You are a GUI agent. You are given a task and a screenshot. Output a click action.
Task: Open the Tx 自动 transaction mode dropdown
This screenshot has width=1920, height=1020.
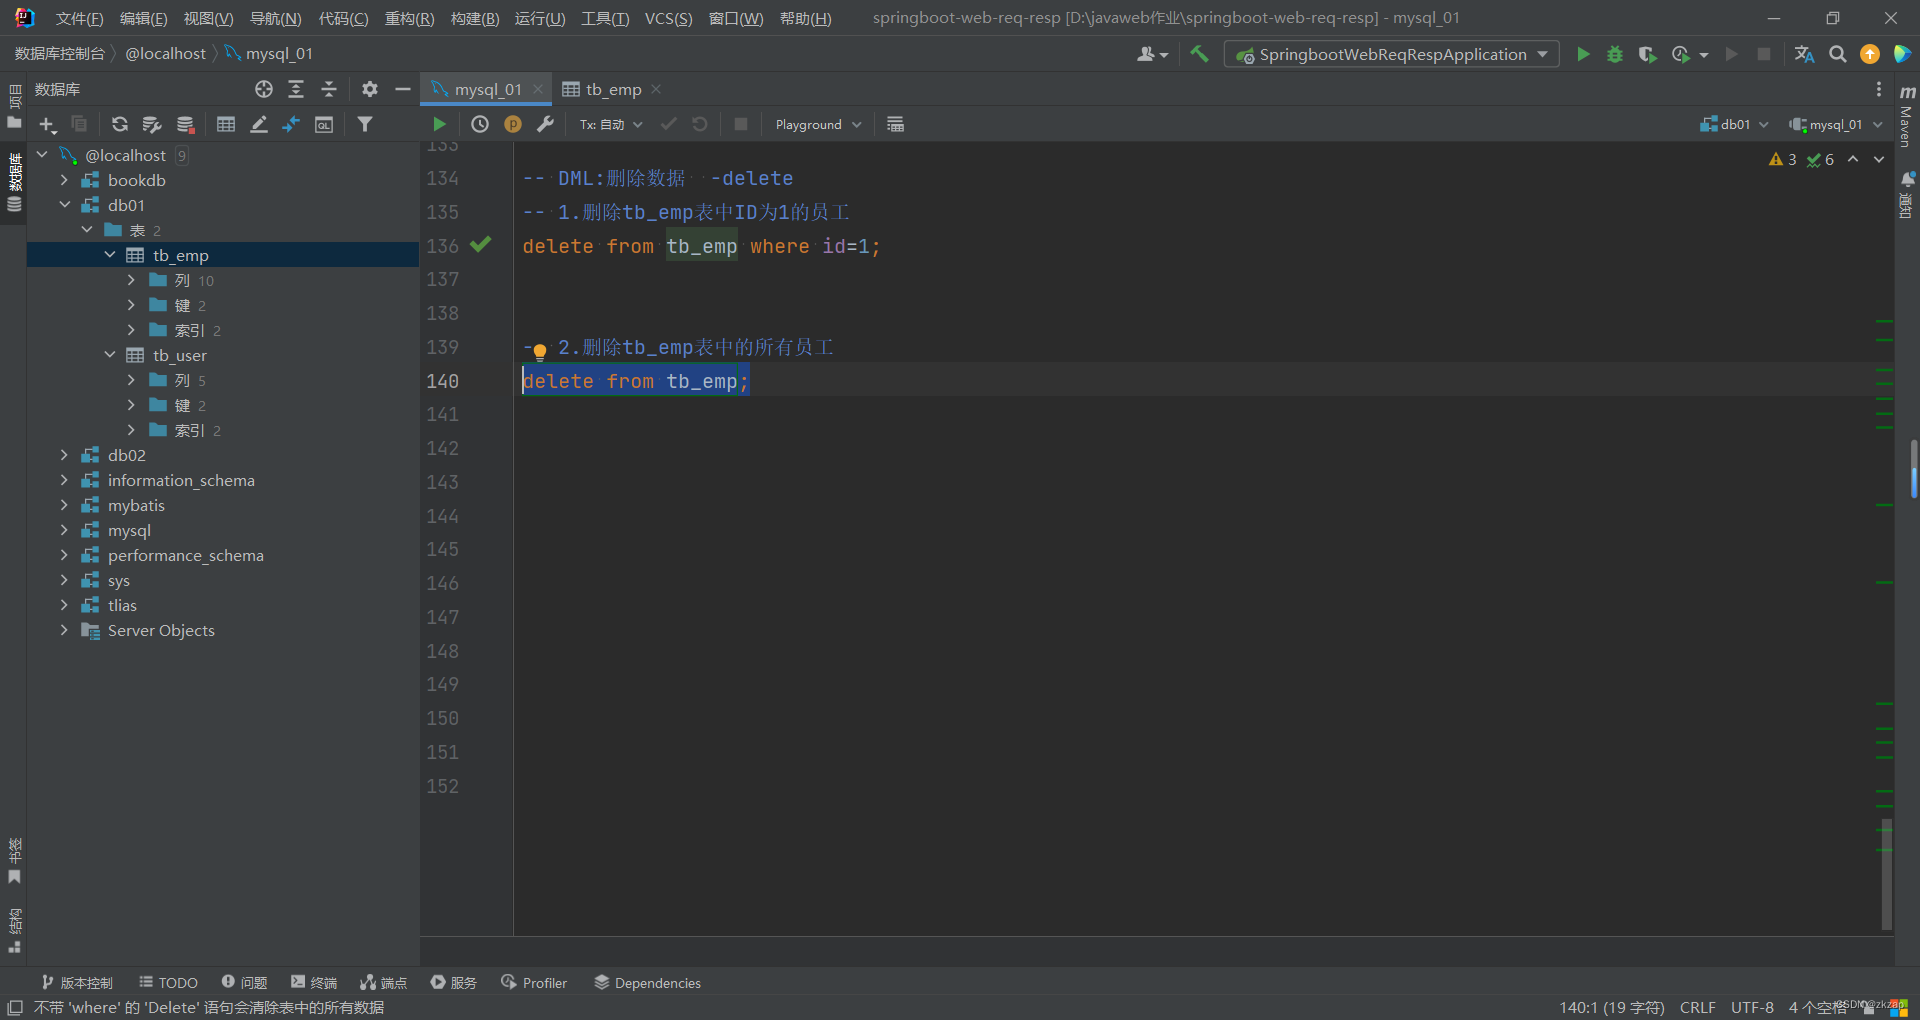coord(610,124)
